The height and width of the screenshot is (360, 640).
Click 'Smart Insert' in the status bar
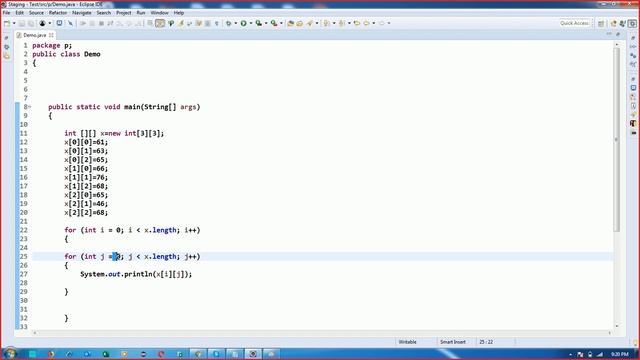click(453, 342)
